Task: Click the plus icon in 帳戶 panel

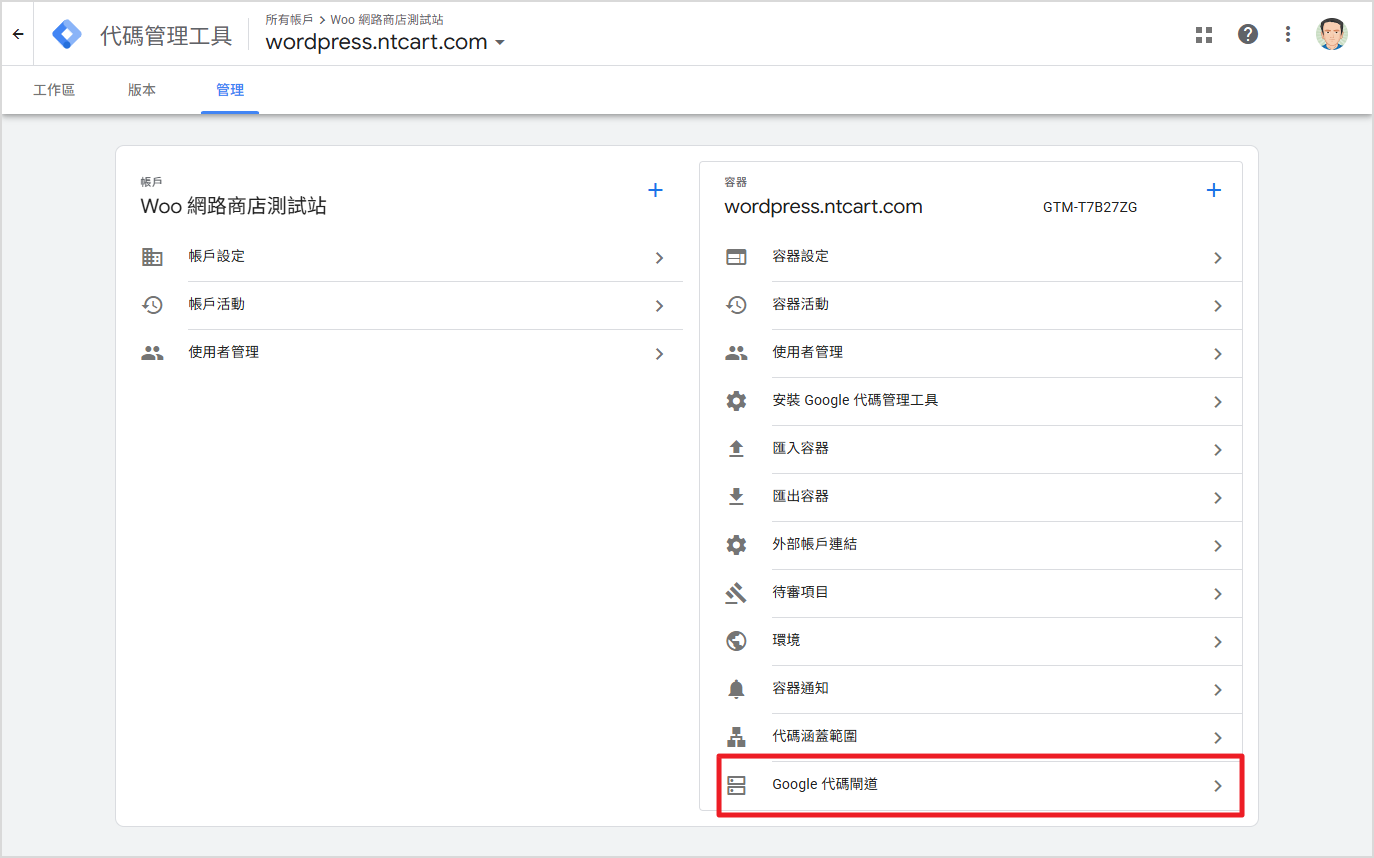Action: coord(656,190)
